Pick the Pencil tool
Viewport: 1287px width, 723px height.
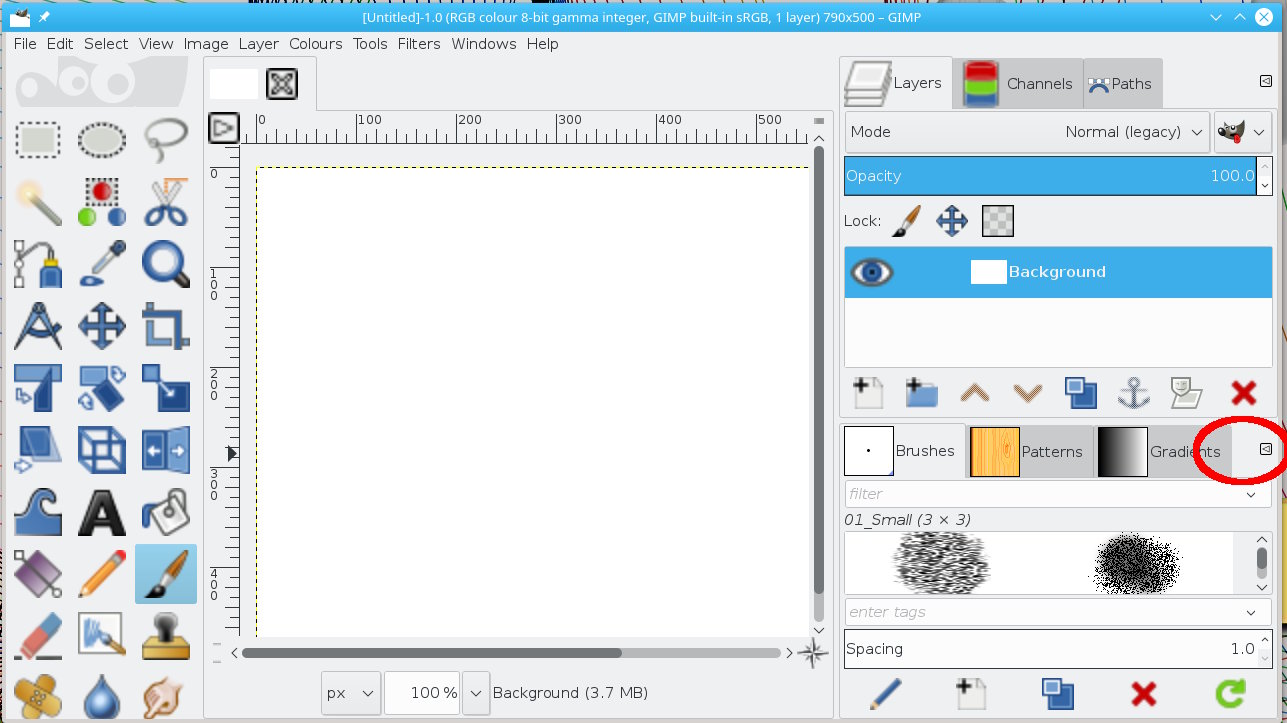tap(102, 574)
